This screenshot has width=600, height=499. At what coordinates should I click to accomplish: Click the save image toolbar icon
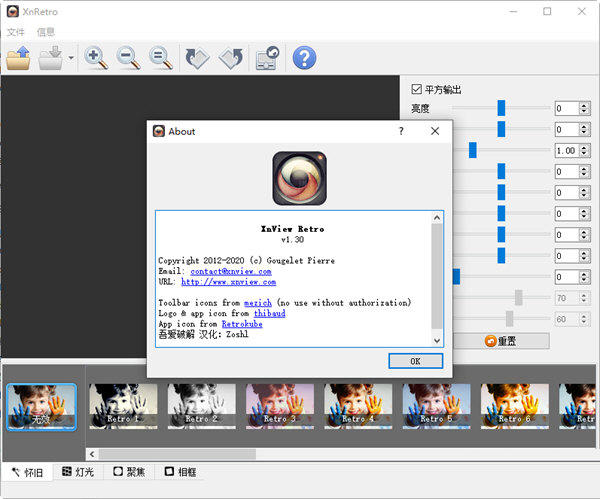point(52,58)
